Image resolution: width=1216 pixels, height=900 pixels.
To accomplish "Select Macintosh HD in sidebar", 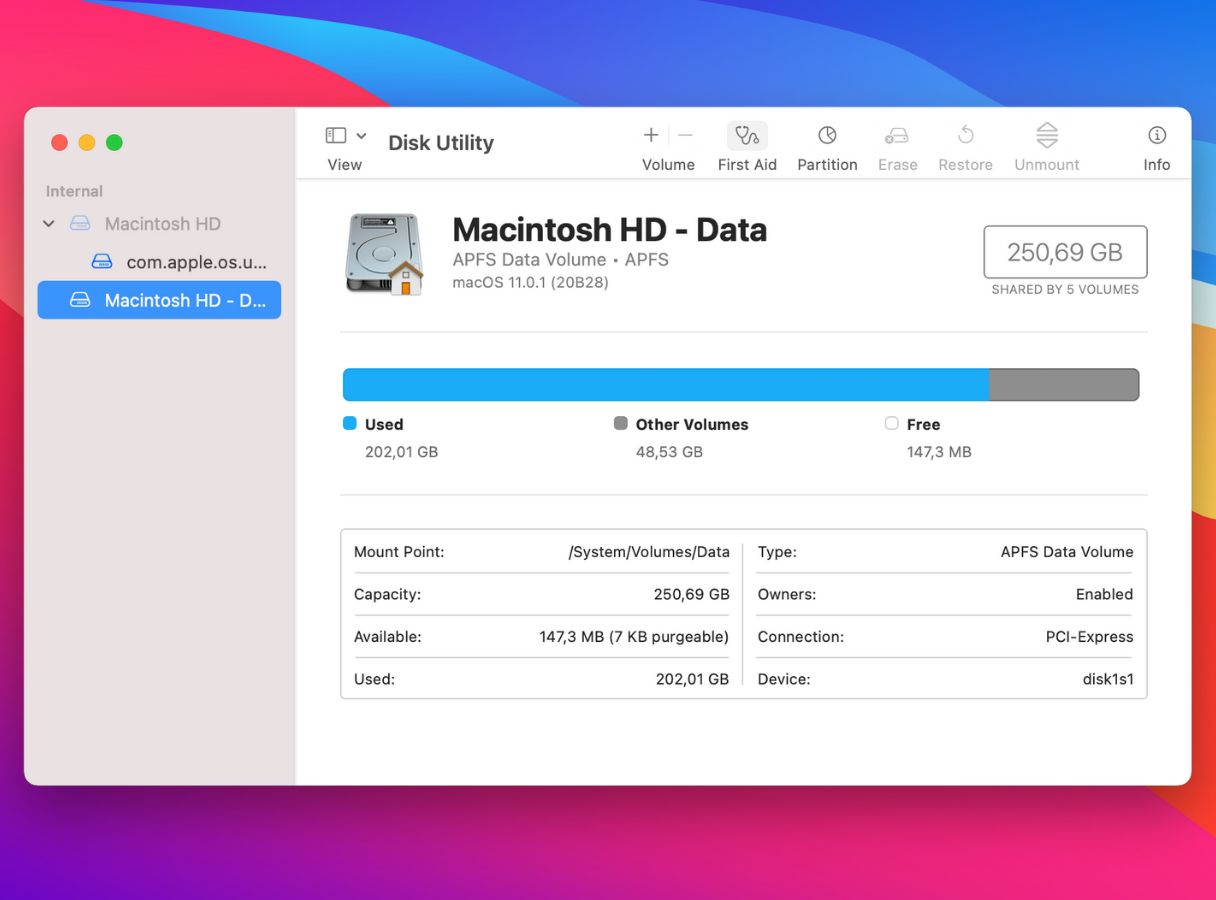I will (x=162, y=224).
